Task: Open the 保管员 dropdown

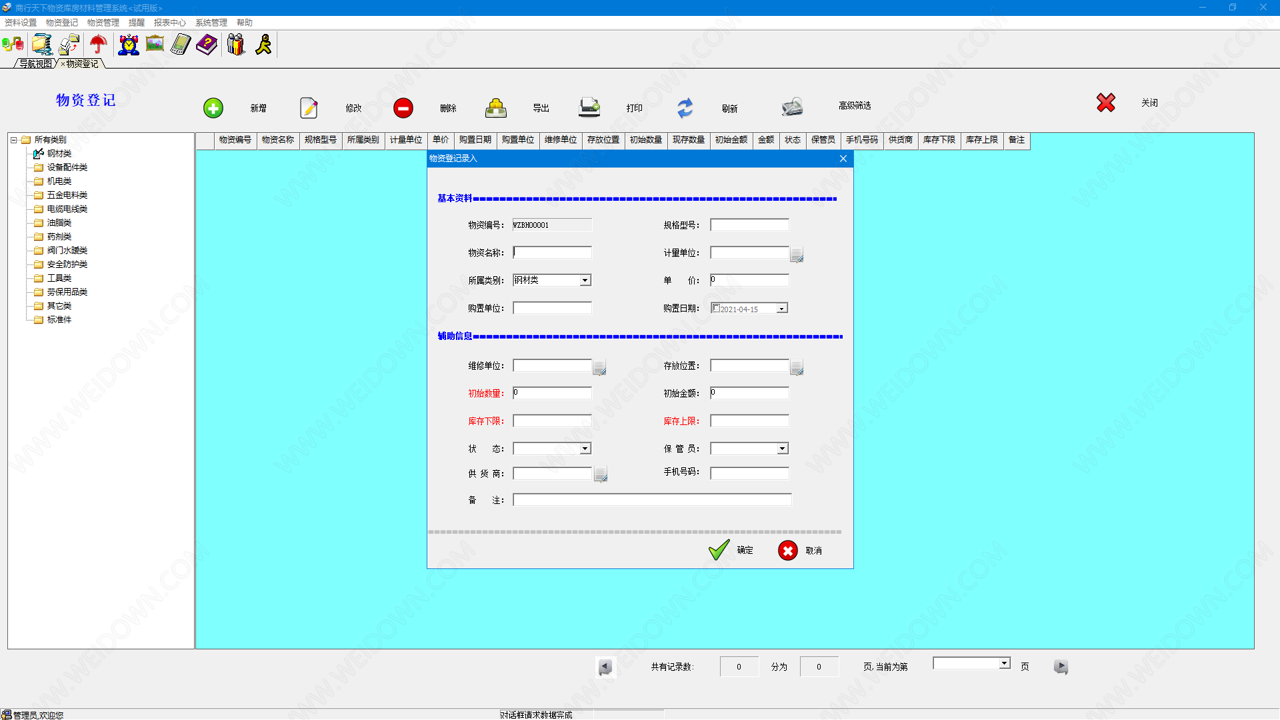Action: pyautogui.click(x=783, y=448)
